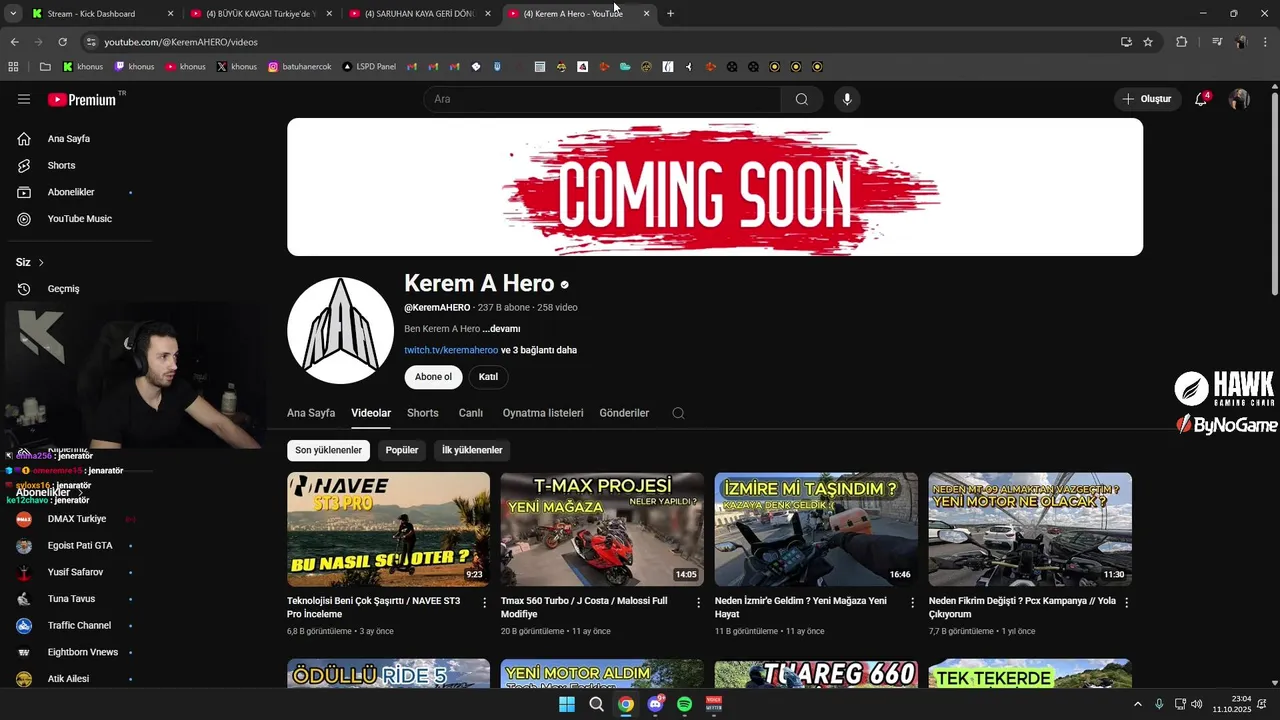Open Kerem A Hero channel avatar

340,330
